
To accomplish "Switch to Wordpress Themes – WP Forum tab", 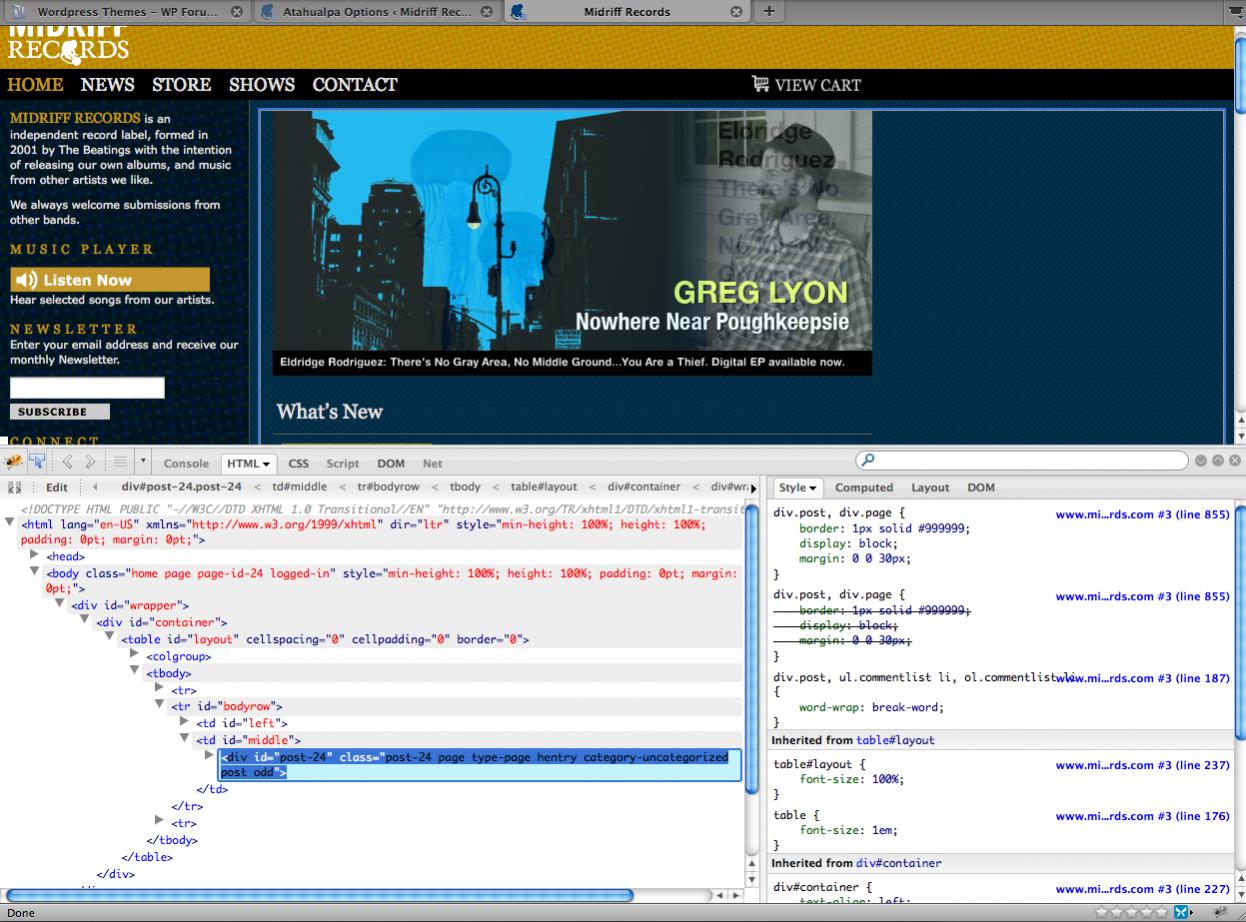I will [125, 12].
